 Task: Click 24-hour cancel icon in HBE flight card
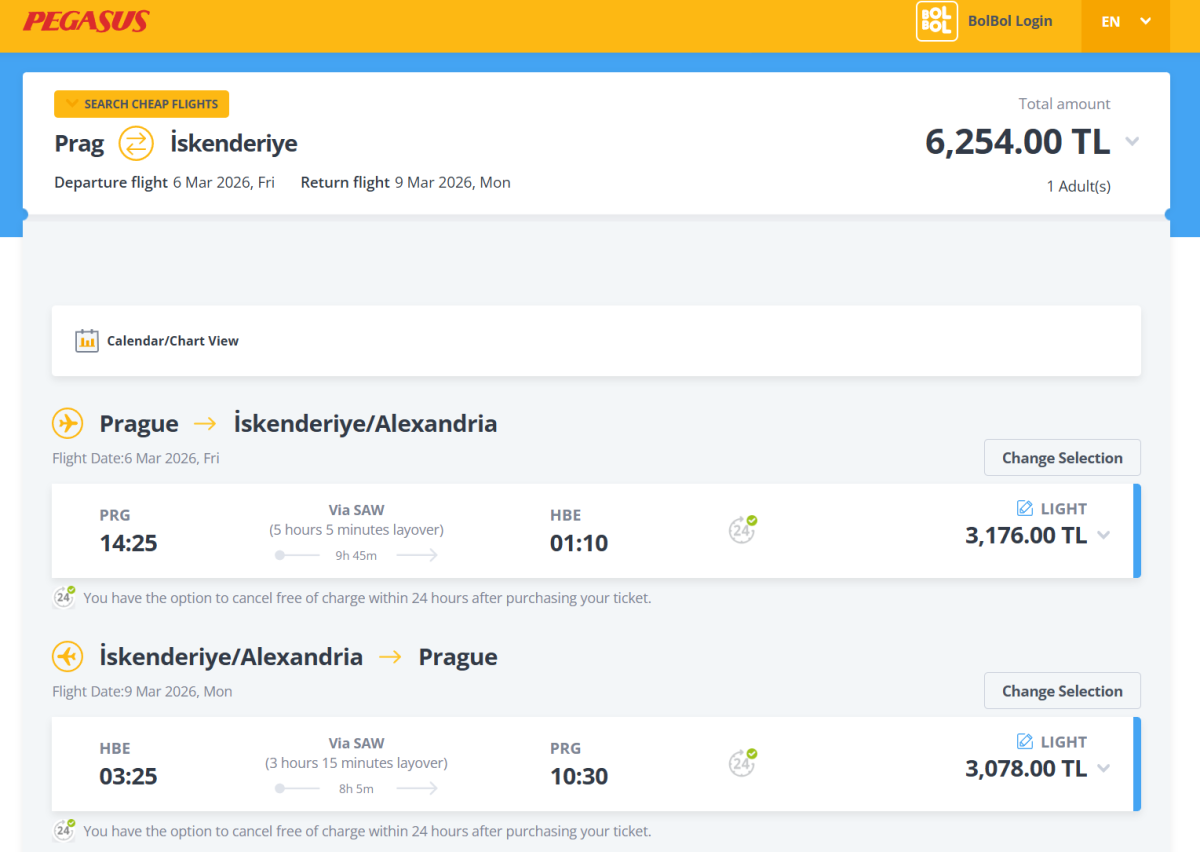[741, 763]
